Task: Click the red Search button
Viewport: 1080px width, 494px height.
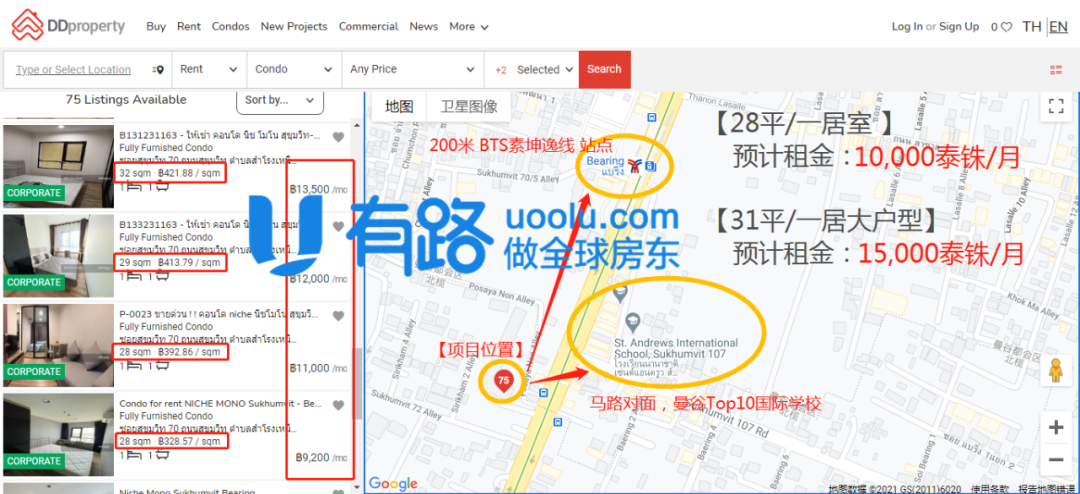Action: [605, 70]
